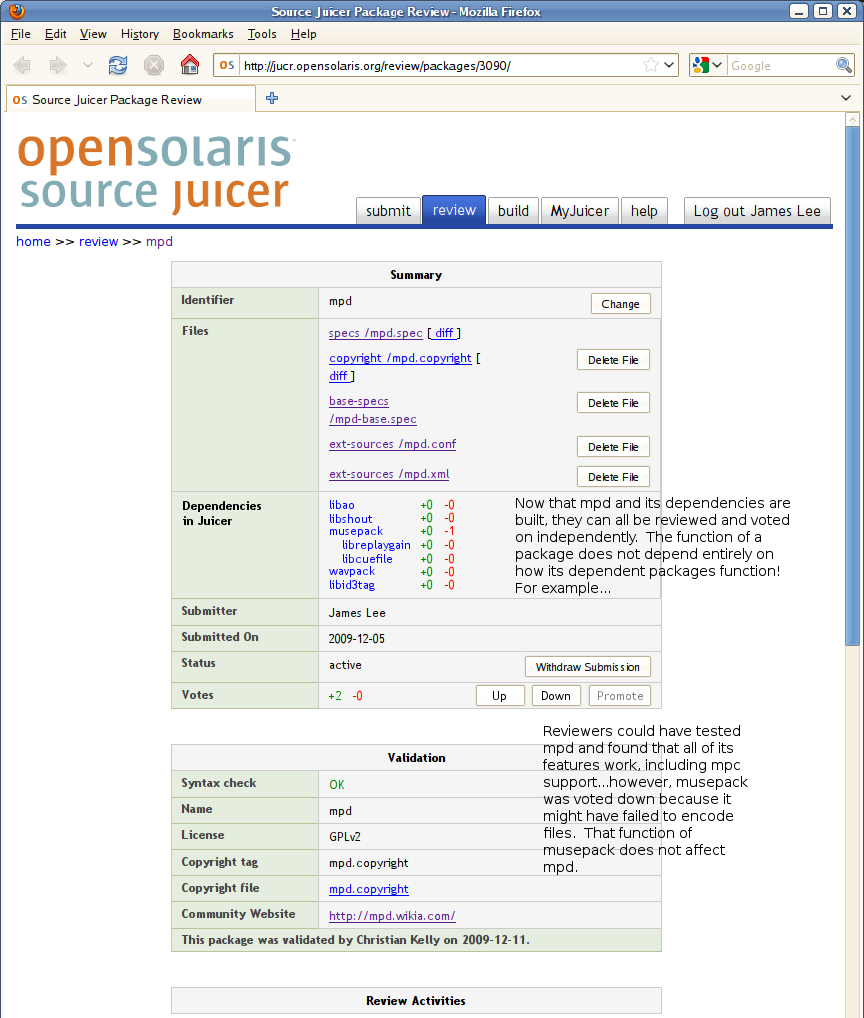Switch to the build tab
The image size is (864, 1018).
[x=513, y=210]
